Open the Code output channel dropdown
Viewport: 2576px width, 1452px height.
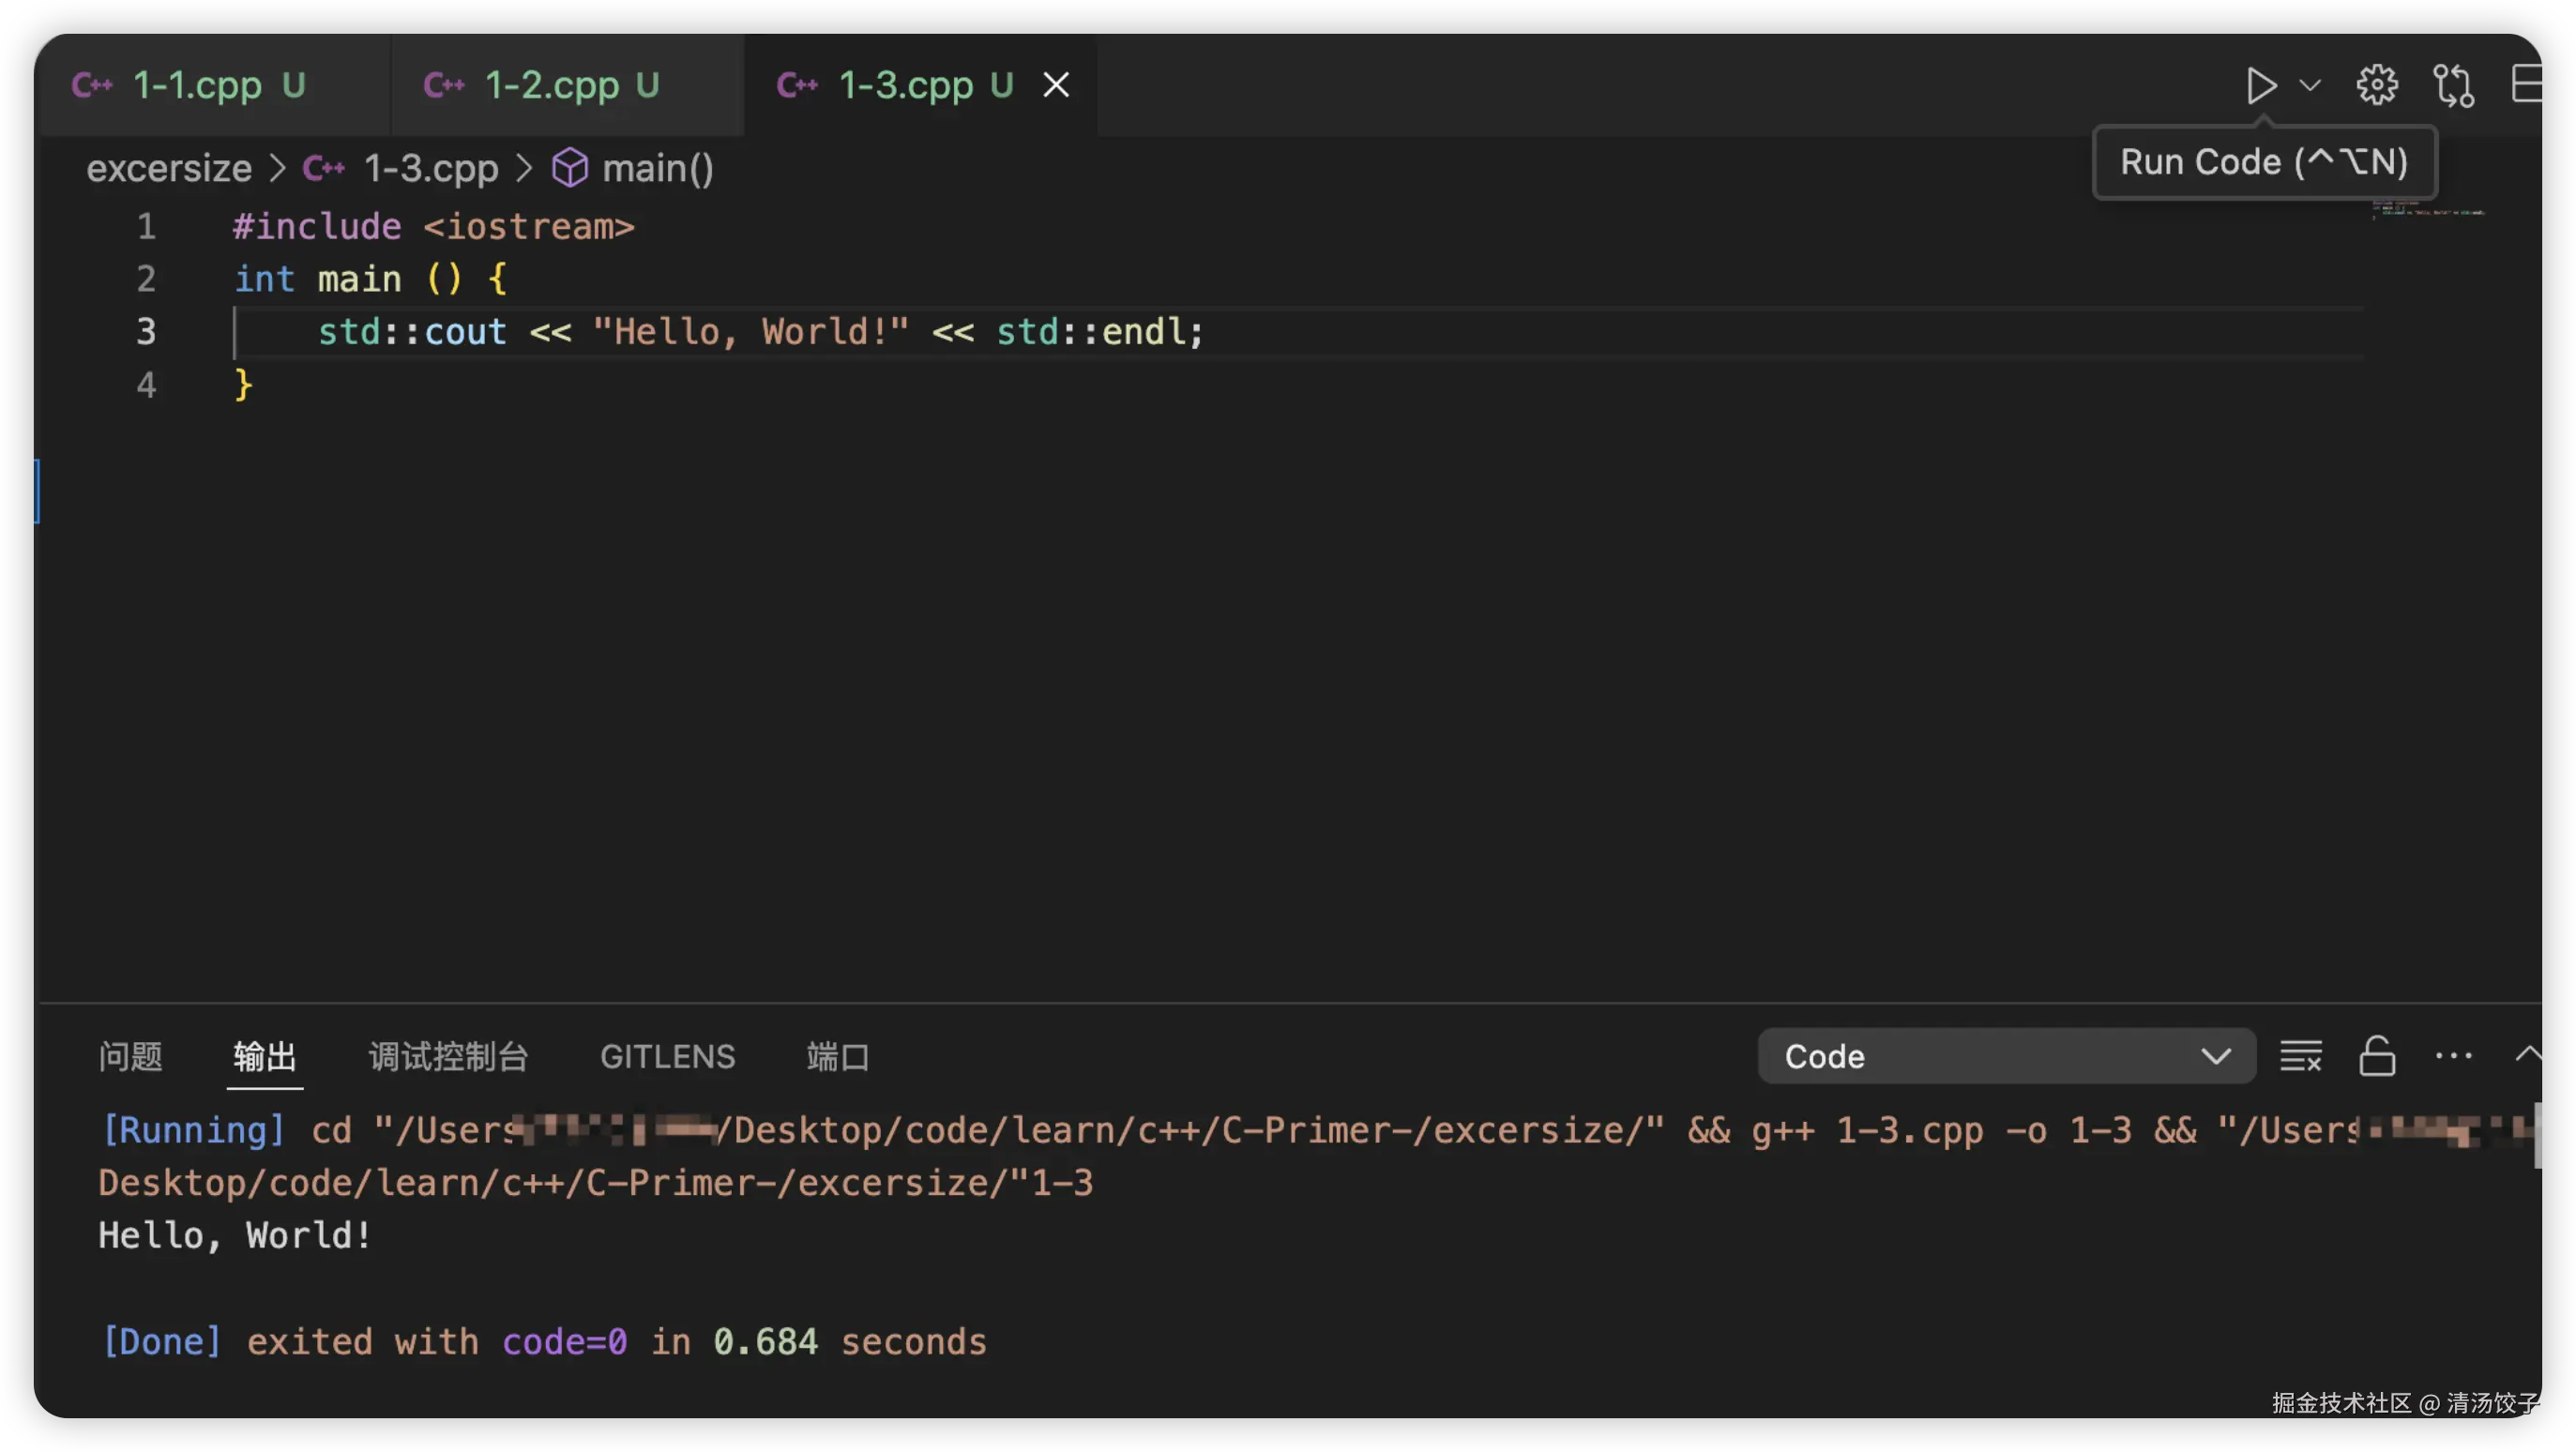[2005, 1056]
